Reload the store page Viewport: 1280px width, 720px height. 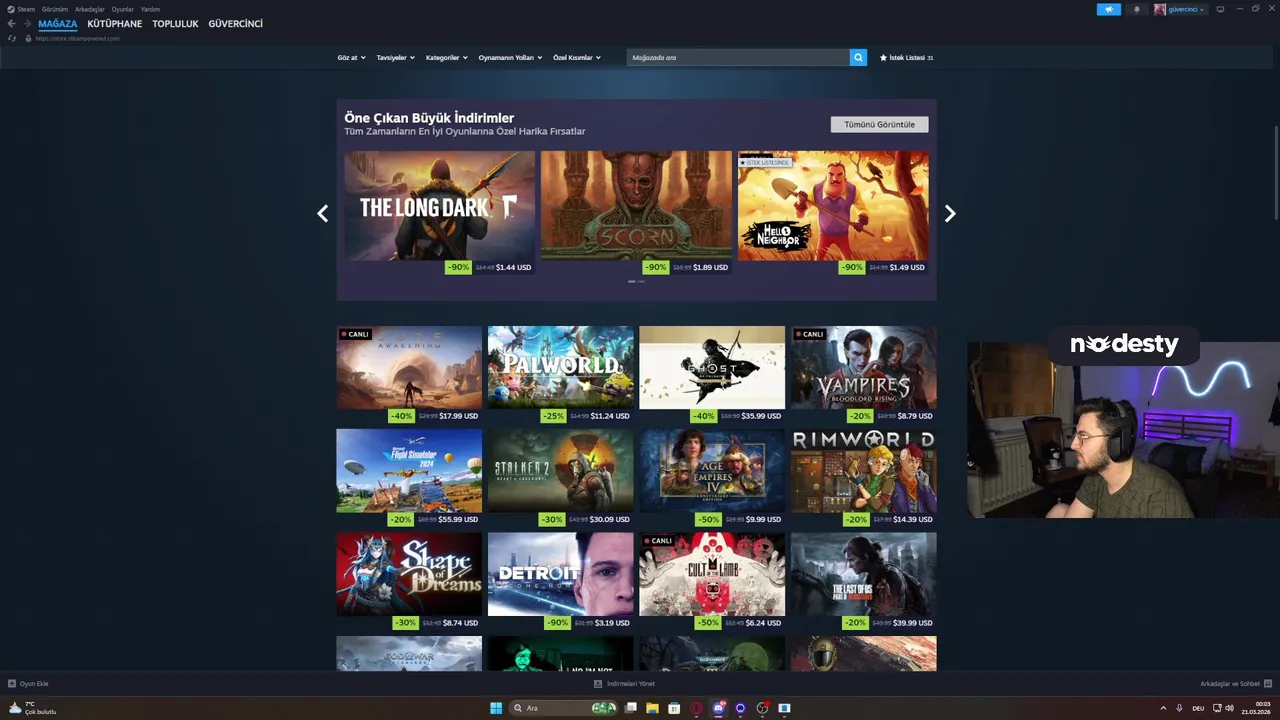coord(12,38)
